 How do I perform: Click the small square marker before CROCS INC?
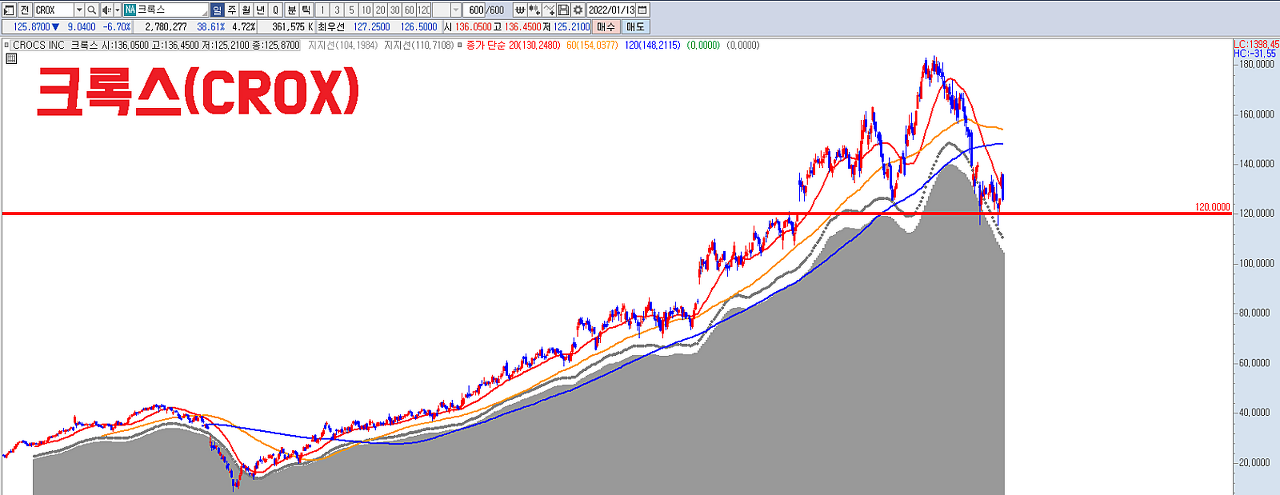click(x=6, y=45)
